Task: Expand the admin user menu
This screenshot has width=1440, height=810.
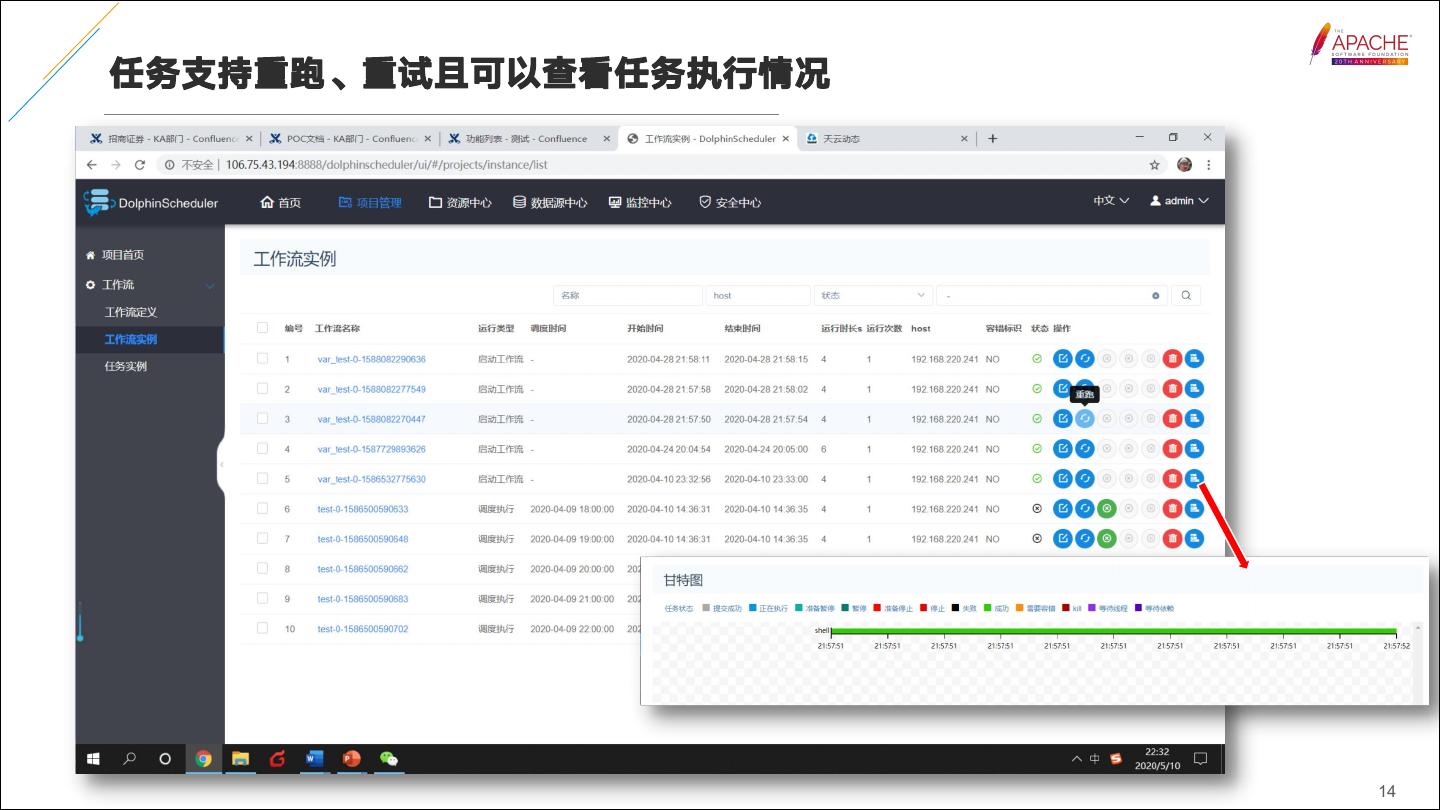Action: [1179, 201]
